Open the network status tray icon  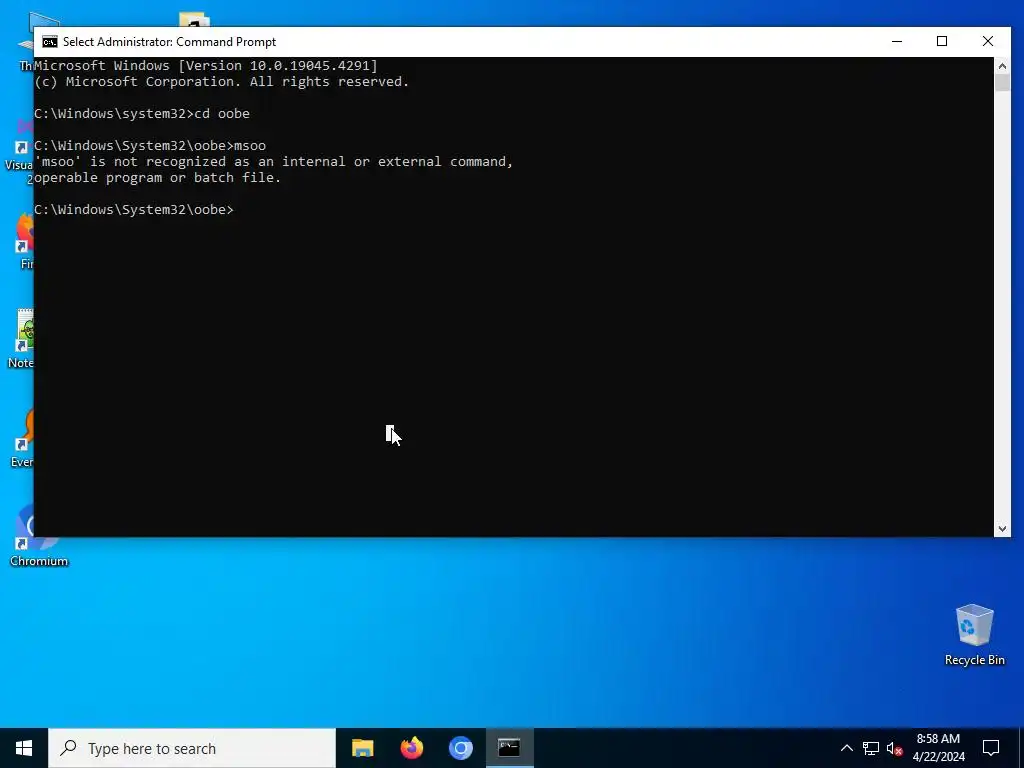[871, 748]
